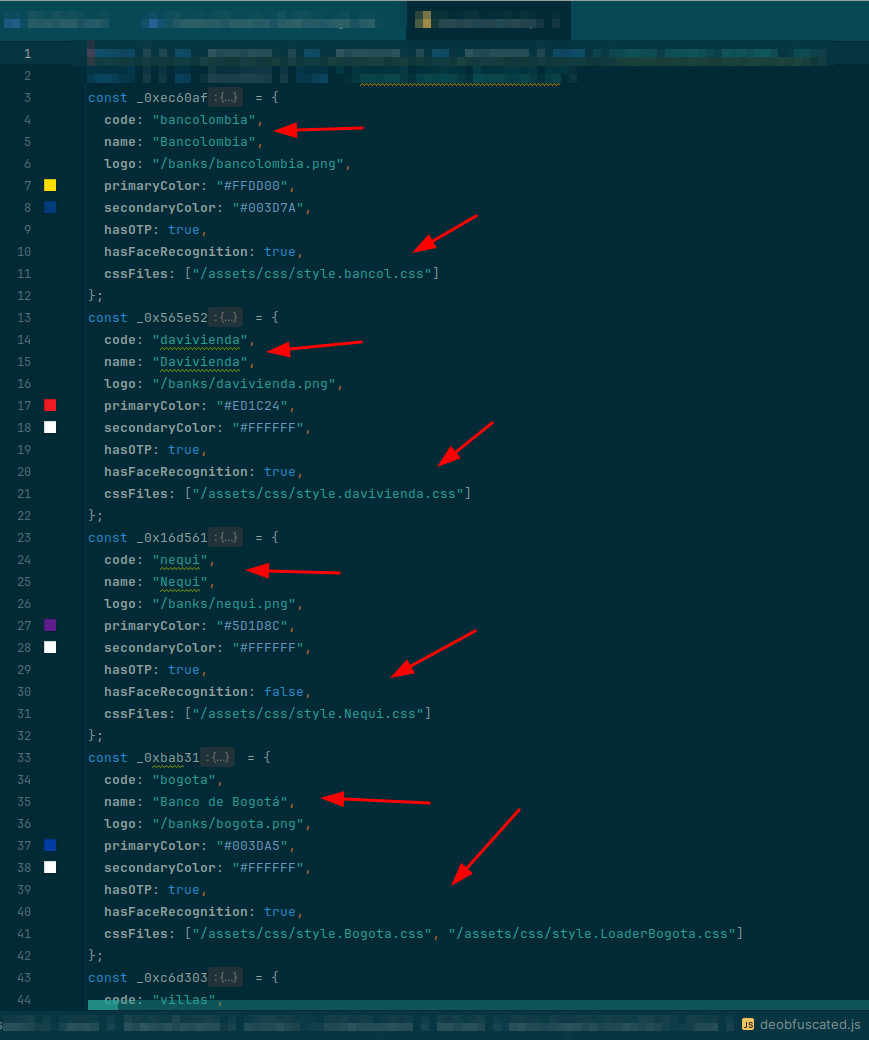Click "/assets/css/style.LoaderBogota.css" string
Image resolution: width=869 pixels, height=1040 pixels.
[592, 934]
